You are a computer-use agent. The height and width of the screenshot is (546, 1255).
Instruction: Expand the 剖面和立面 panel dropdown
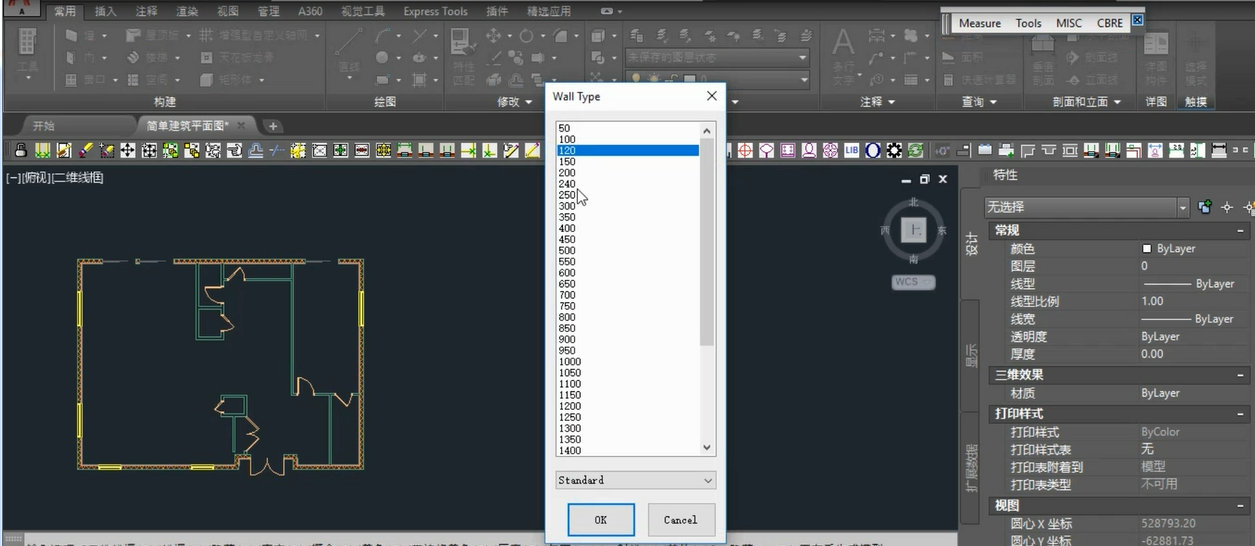tap(1117, 102)
